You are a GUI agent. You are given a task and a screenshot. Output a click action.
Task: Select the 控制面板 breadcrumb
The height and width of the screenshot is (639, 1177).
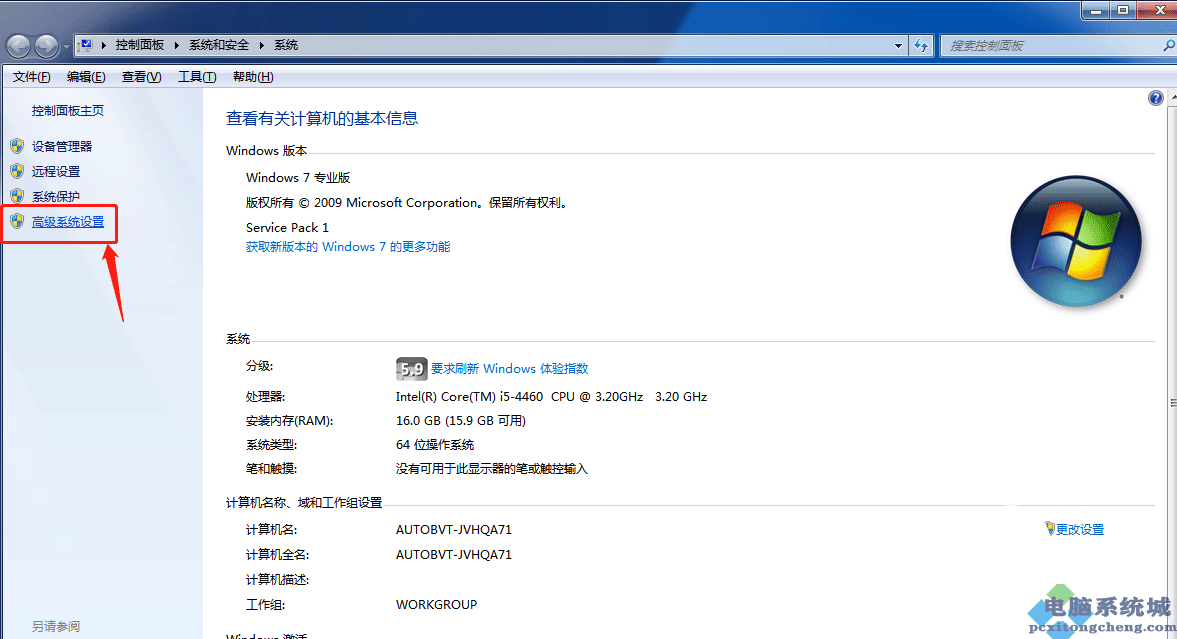click(x=140, y=45)
